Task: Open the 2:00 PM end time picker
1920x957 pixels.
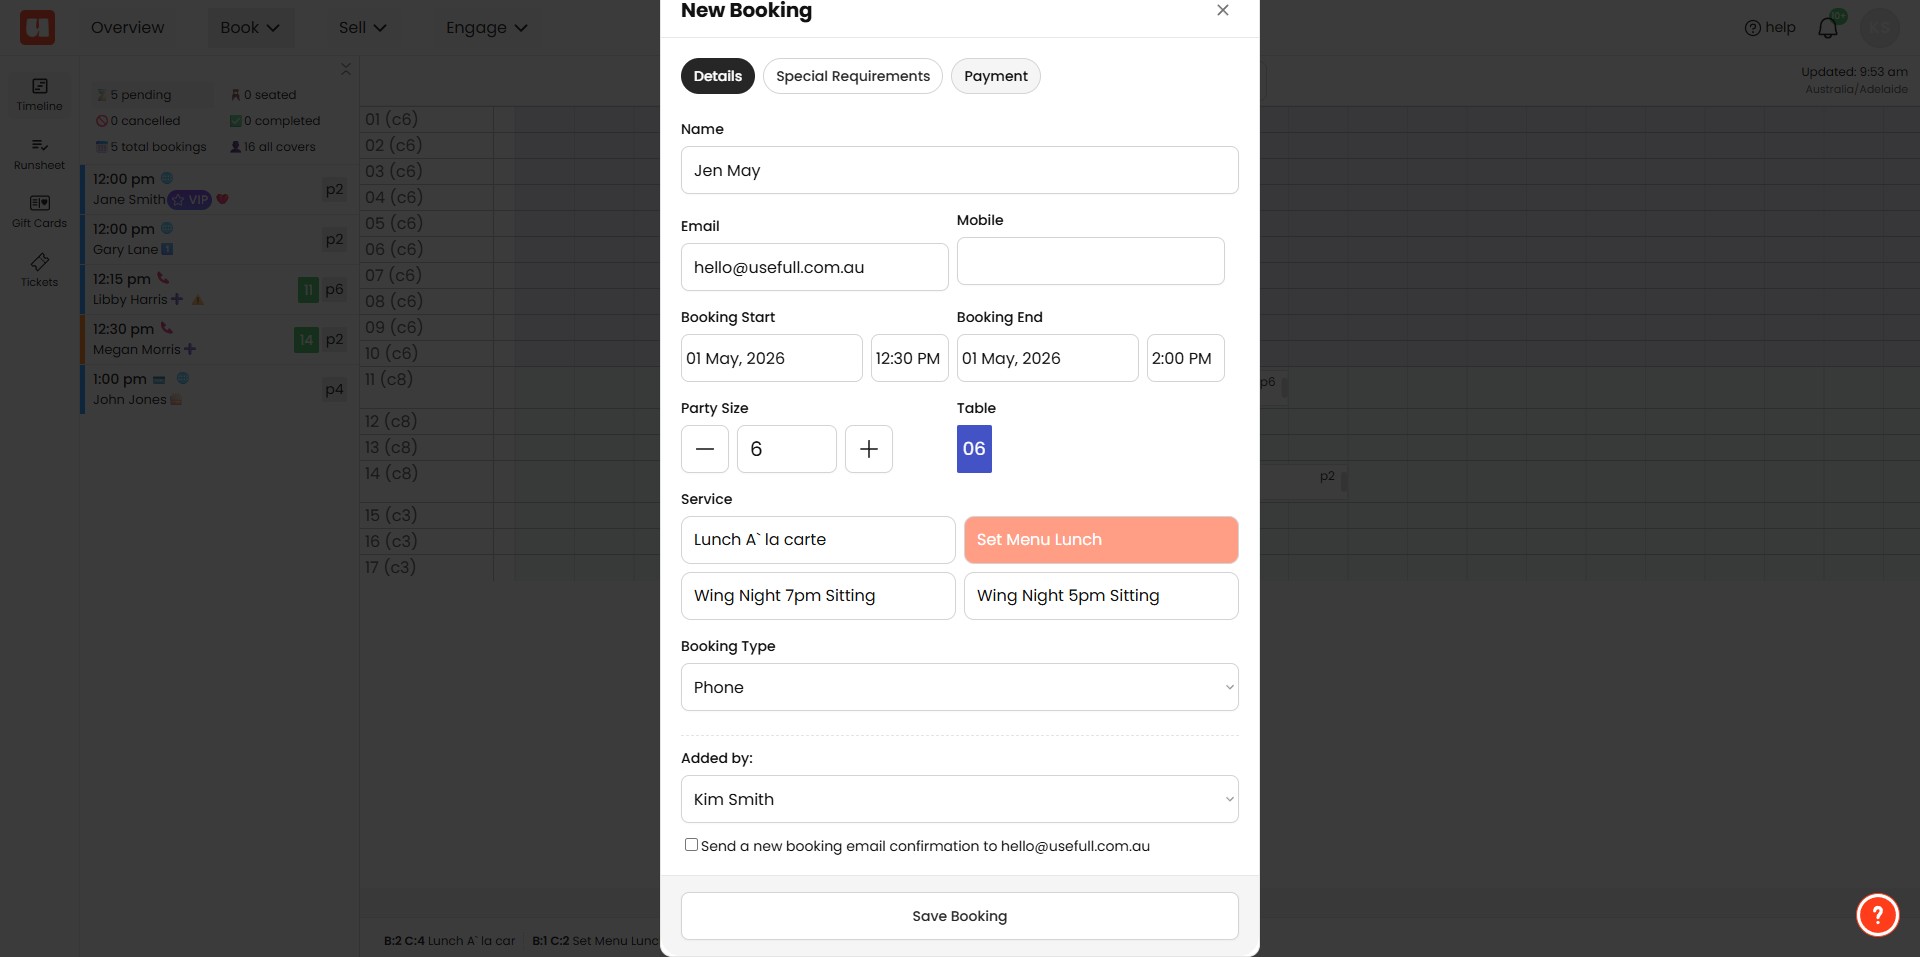Action: coord(1186,358)
